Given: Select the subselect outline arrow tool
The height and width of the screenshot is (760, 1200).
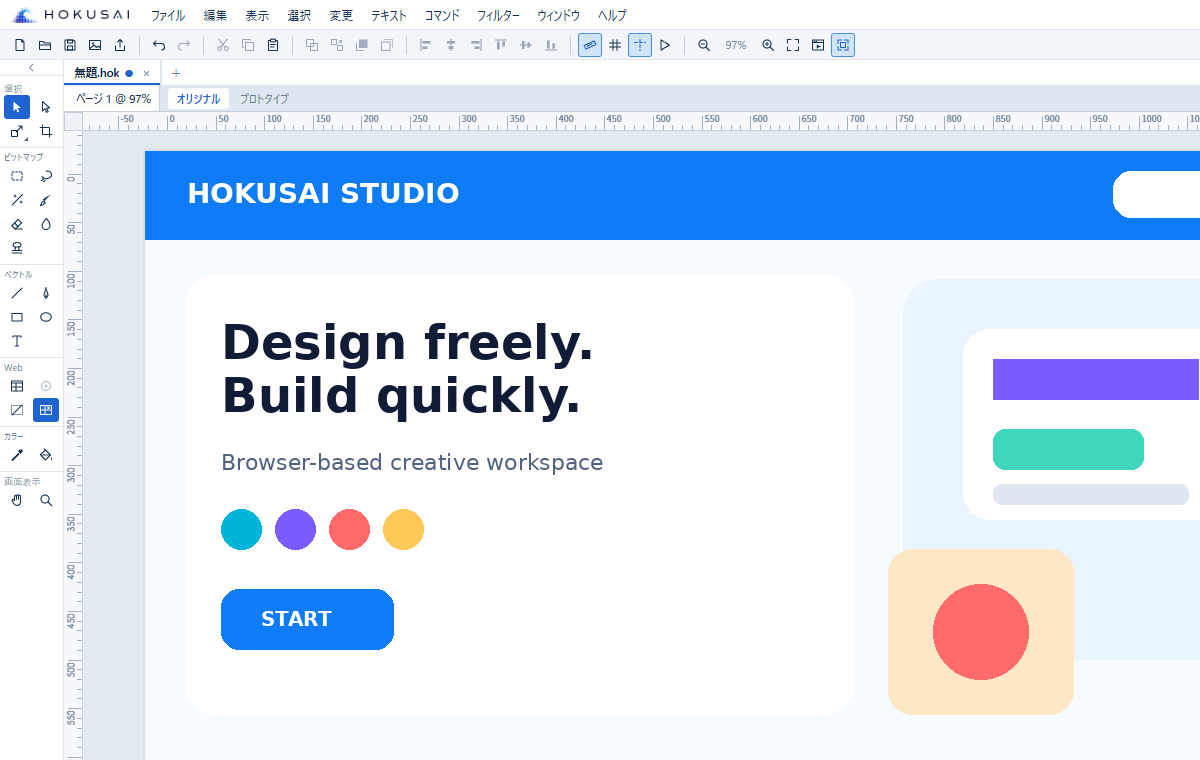Looking at the screenshot, I should click(x=46, y=107).
